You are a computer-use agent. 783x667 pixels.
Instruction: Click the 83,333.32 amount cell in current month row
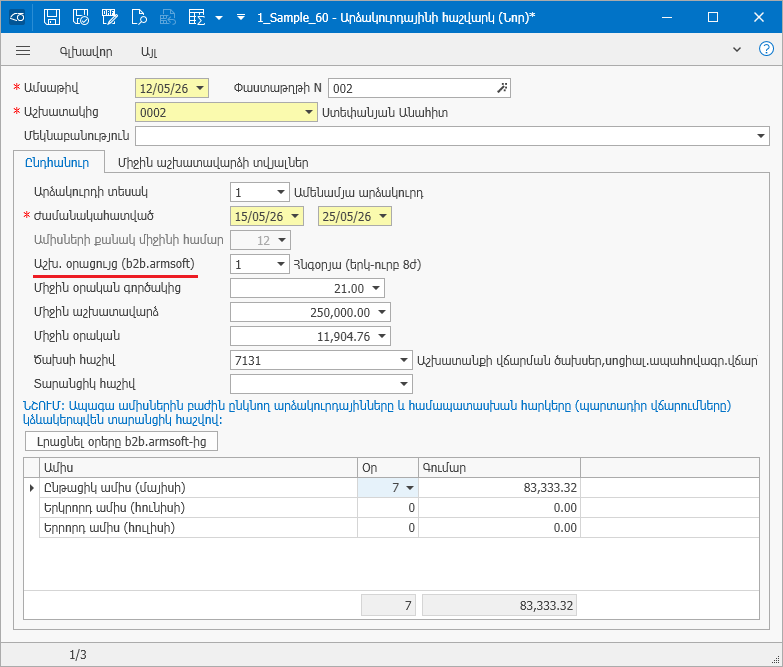pos(499,488)
